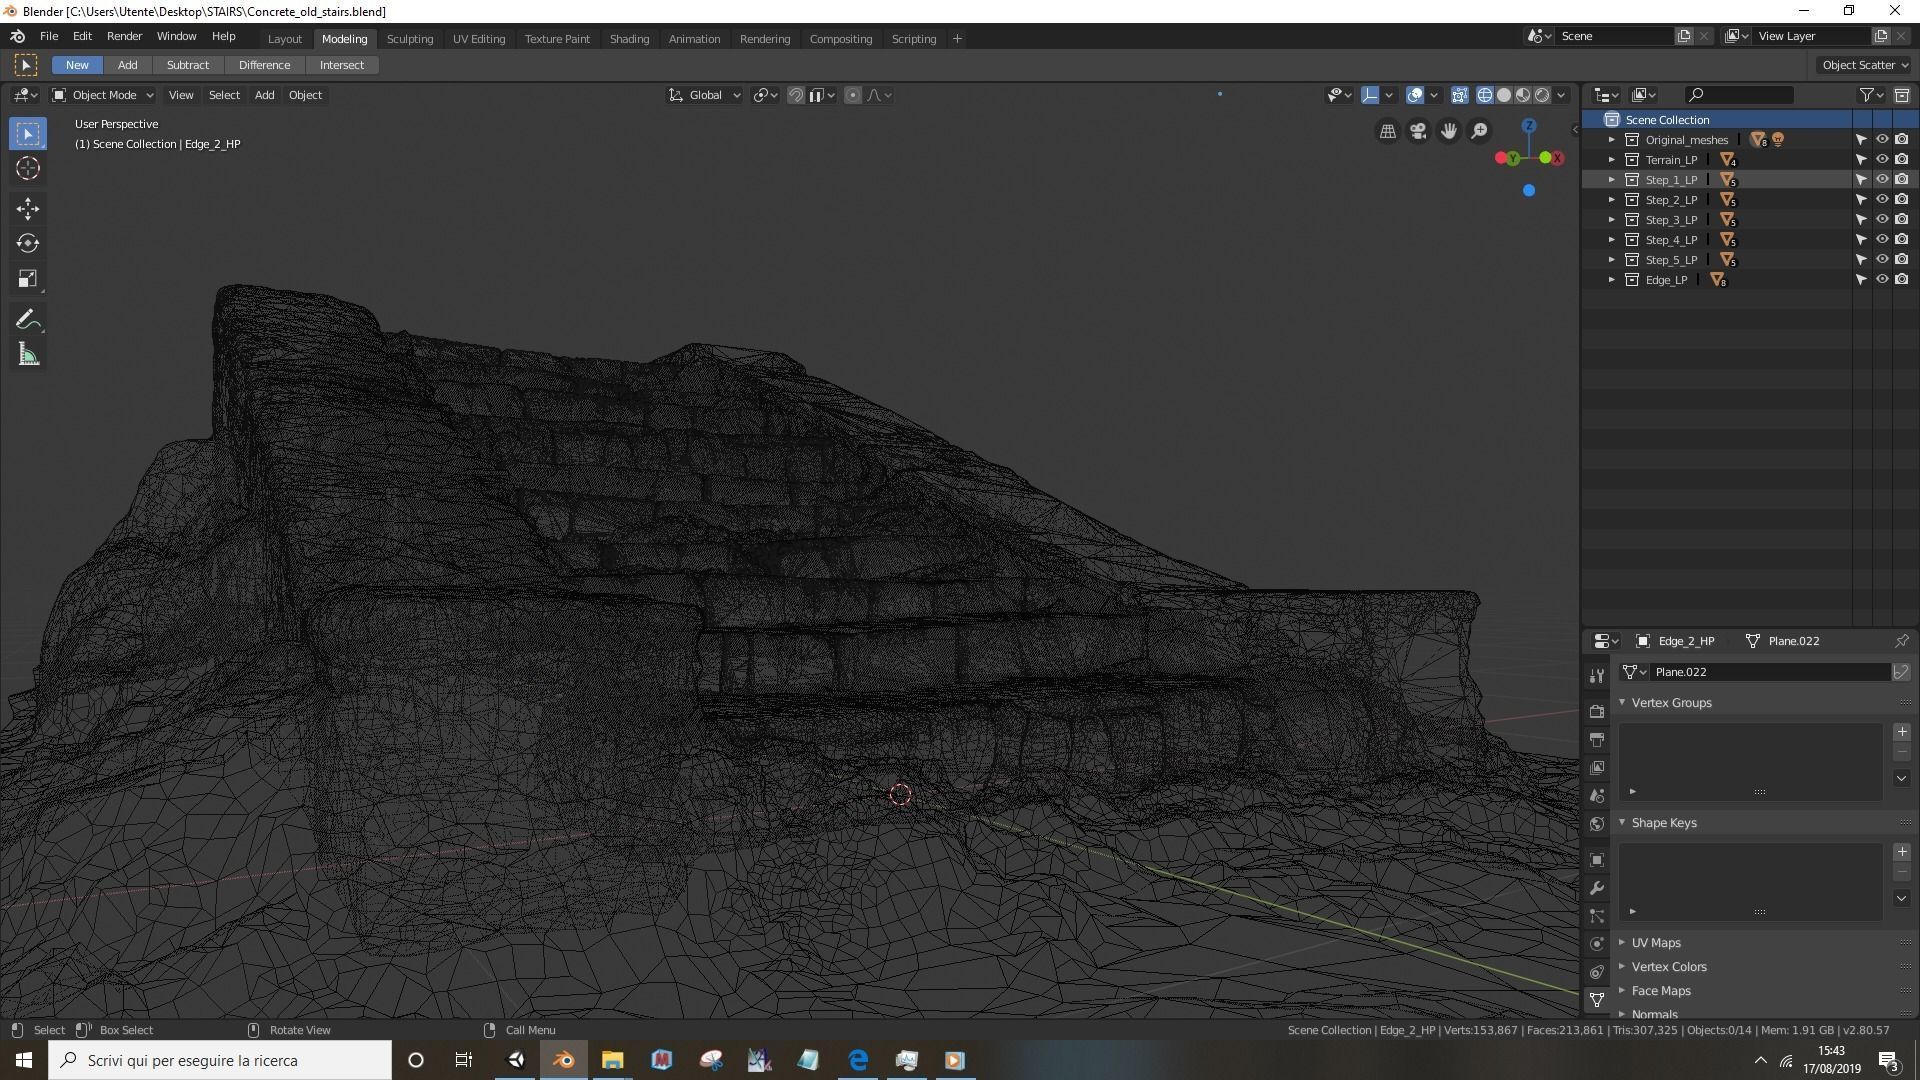The width and height of the screenshot is (1920, 1080).
Task: Switch to Wireframe viewport shading
Action: coord(1485,95)
